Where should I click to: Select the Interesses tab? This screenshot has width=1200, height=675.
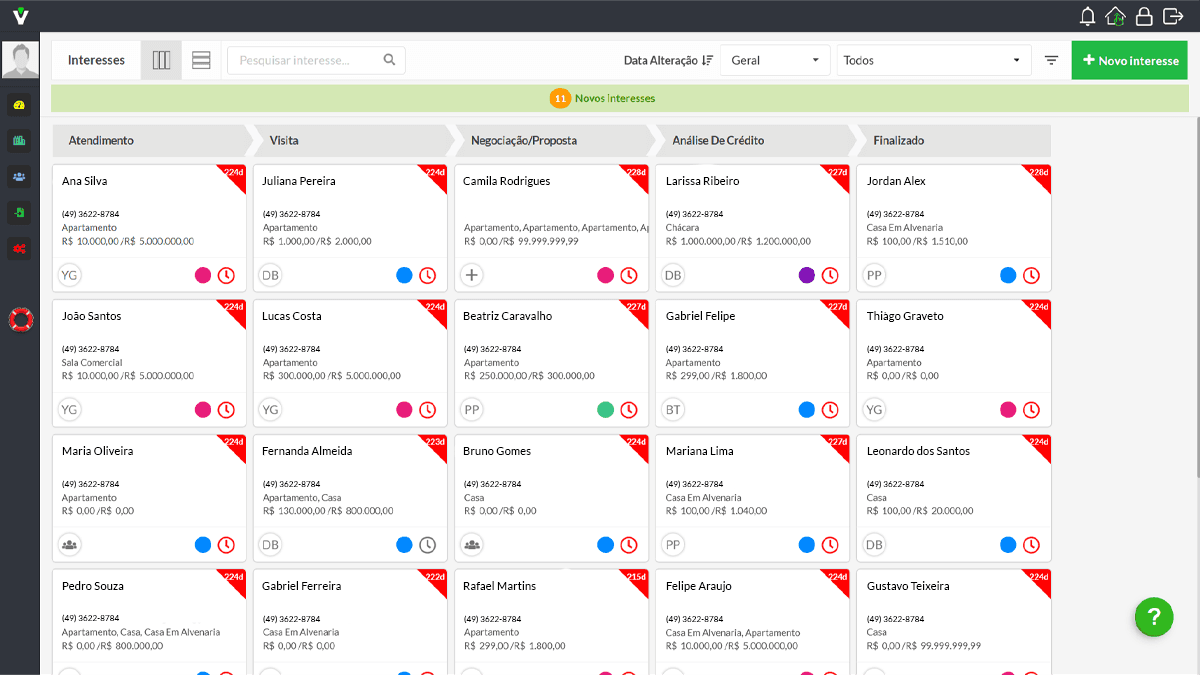[x=96, y=59]
